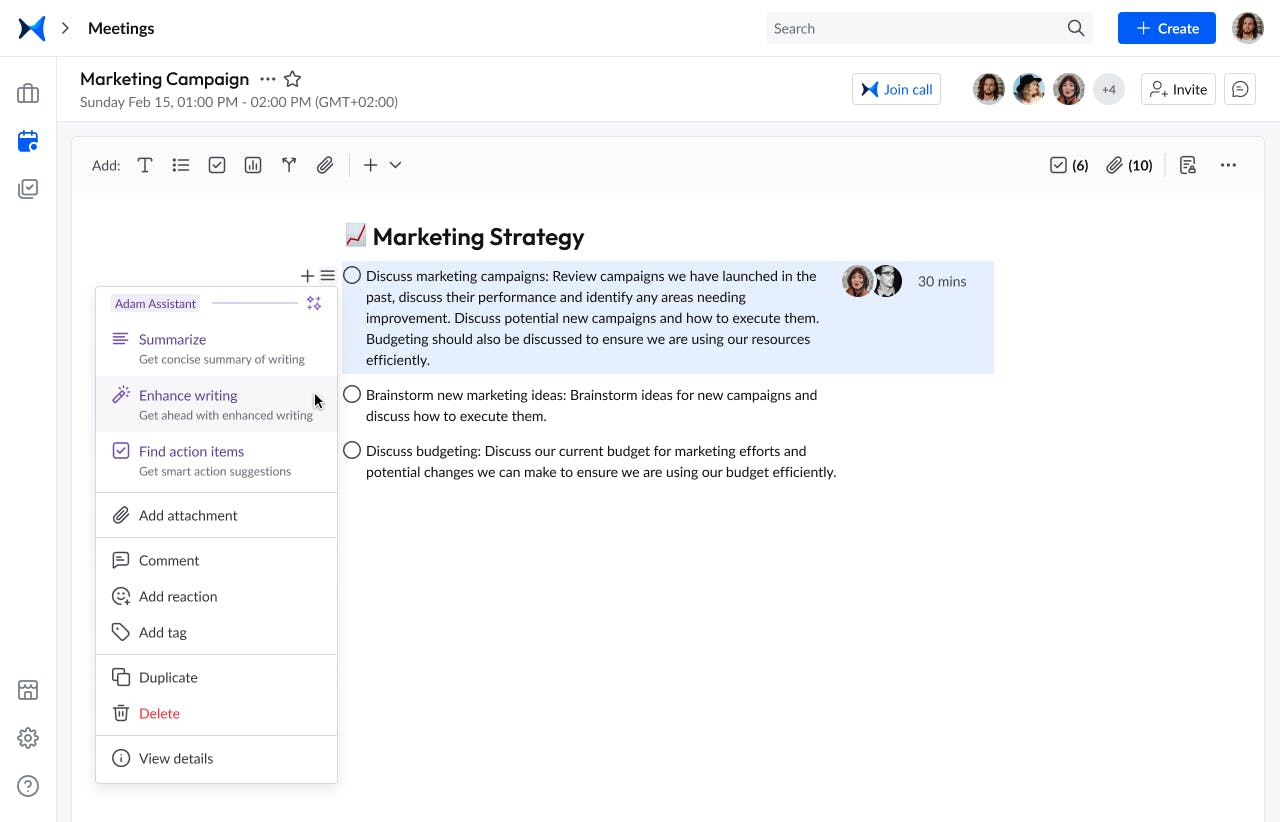
Task: Mark 'Discuss marketing campaigns' item as complete
Action: [352, 275]
